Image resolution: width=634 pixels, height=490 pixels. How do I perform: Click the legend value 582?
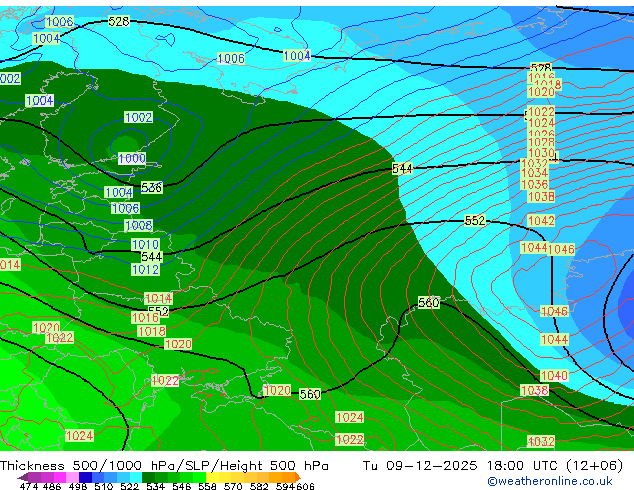(x=259, y=486)
